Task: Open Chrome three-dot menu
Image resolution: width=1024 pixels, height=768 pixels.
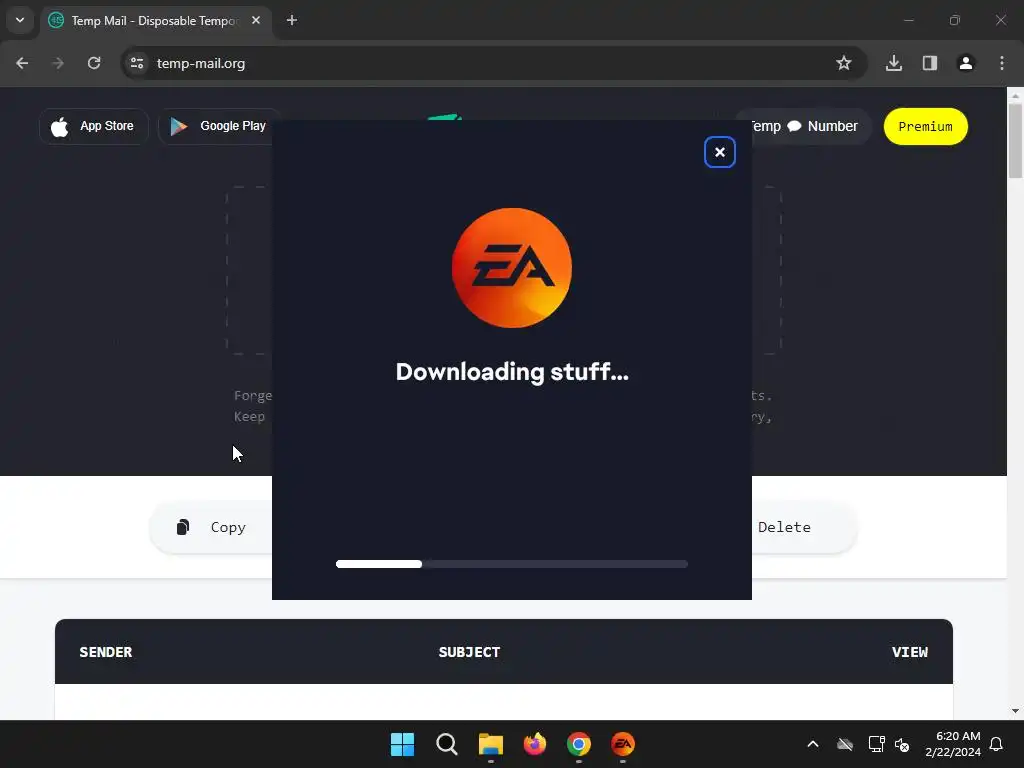Action: [x=1002, y=63]
